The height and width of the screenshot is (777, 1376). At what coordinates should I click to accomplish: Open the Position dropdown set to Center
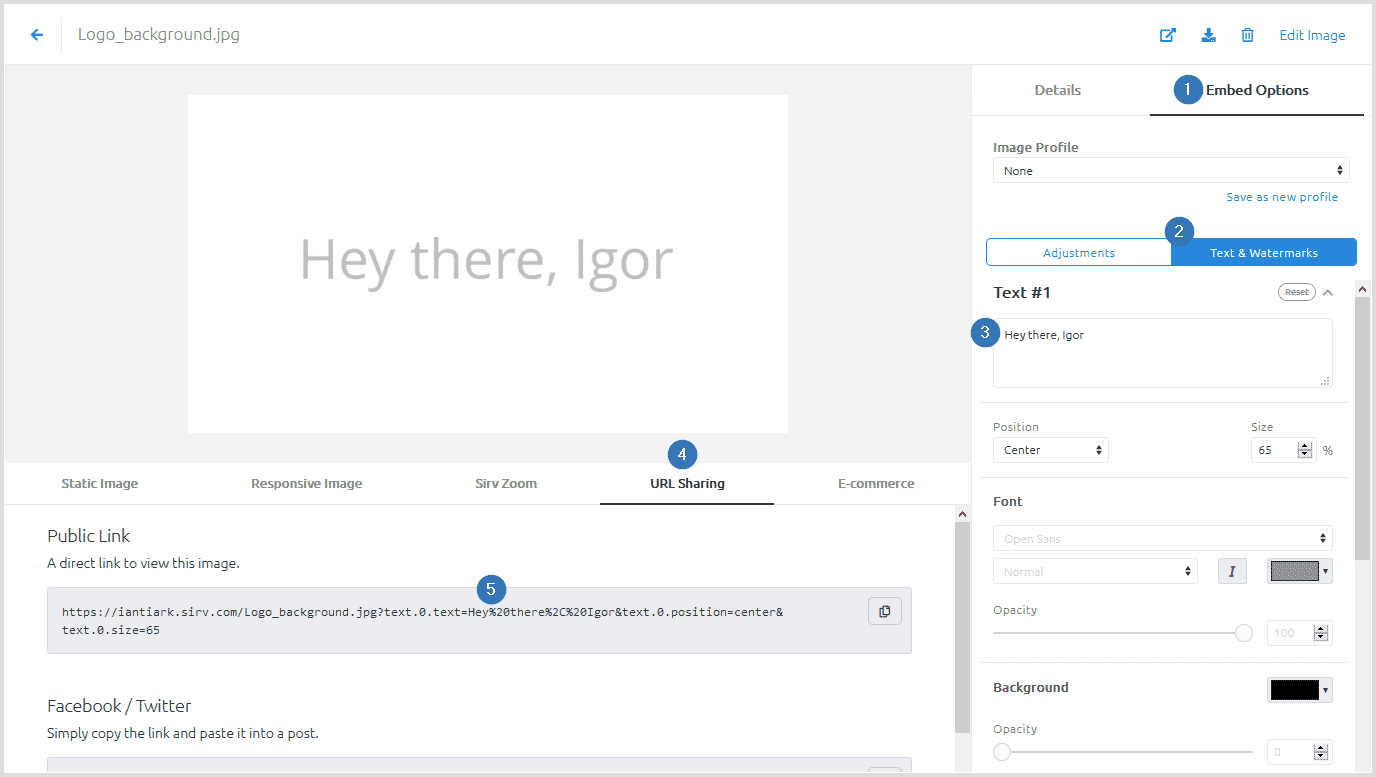click(x=1050, y=450)
